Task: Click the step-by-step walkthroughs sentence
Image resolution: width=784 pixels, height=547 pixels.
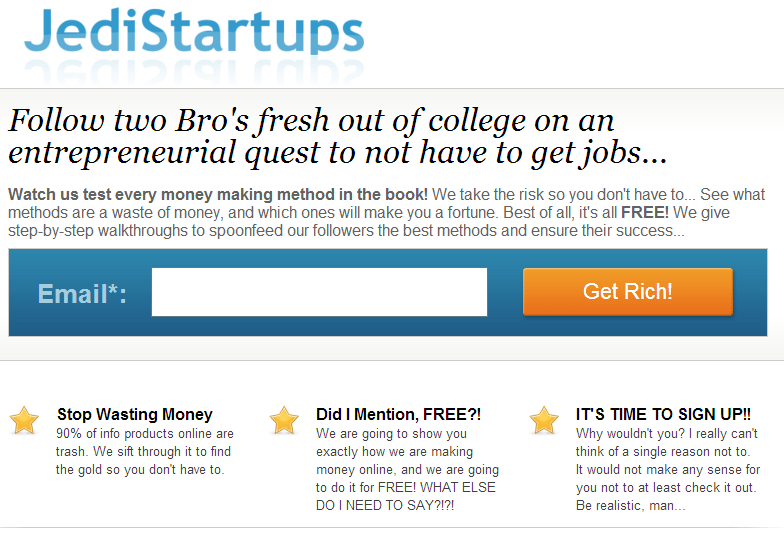Action: click(x=346, y=230)
